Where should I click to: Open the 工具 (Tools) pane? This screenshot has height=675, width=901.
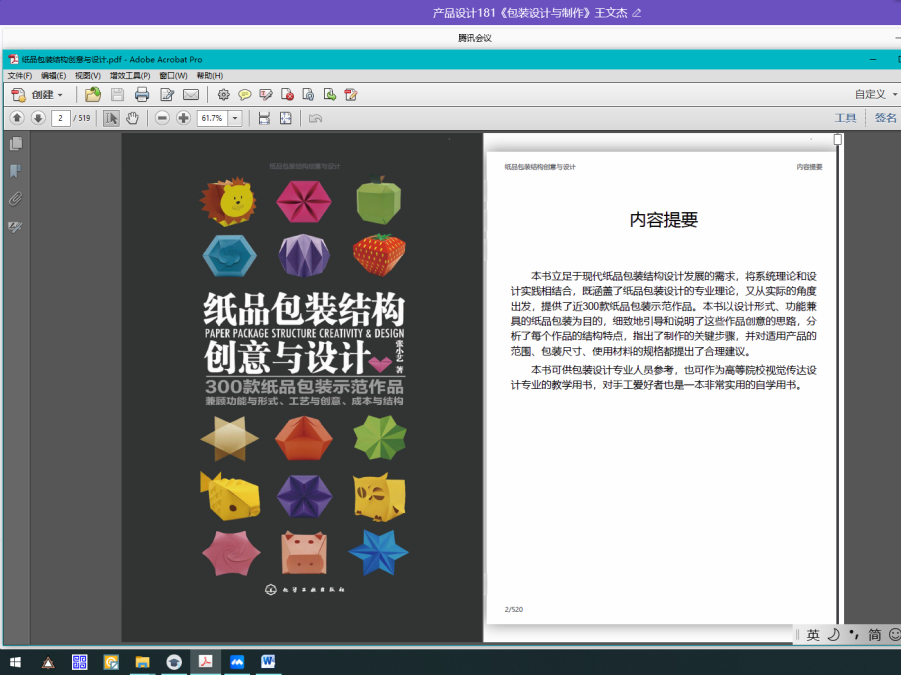[845, 117]
